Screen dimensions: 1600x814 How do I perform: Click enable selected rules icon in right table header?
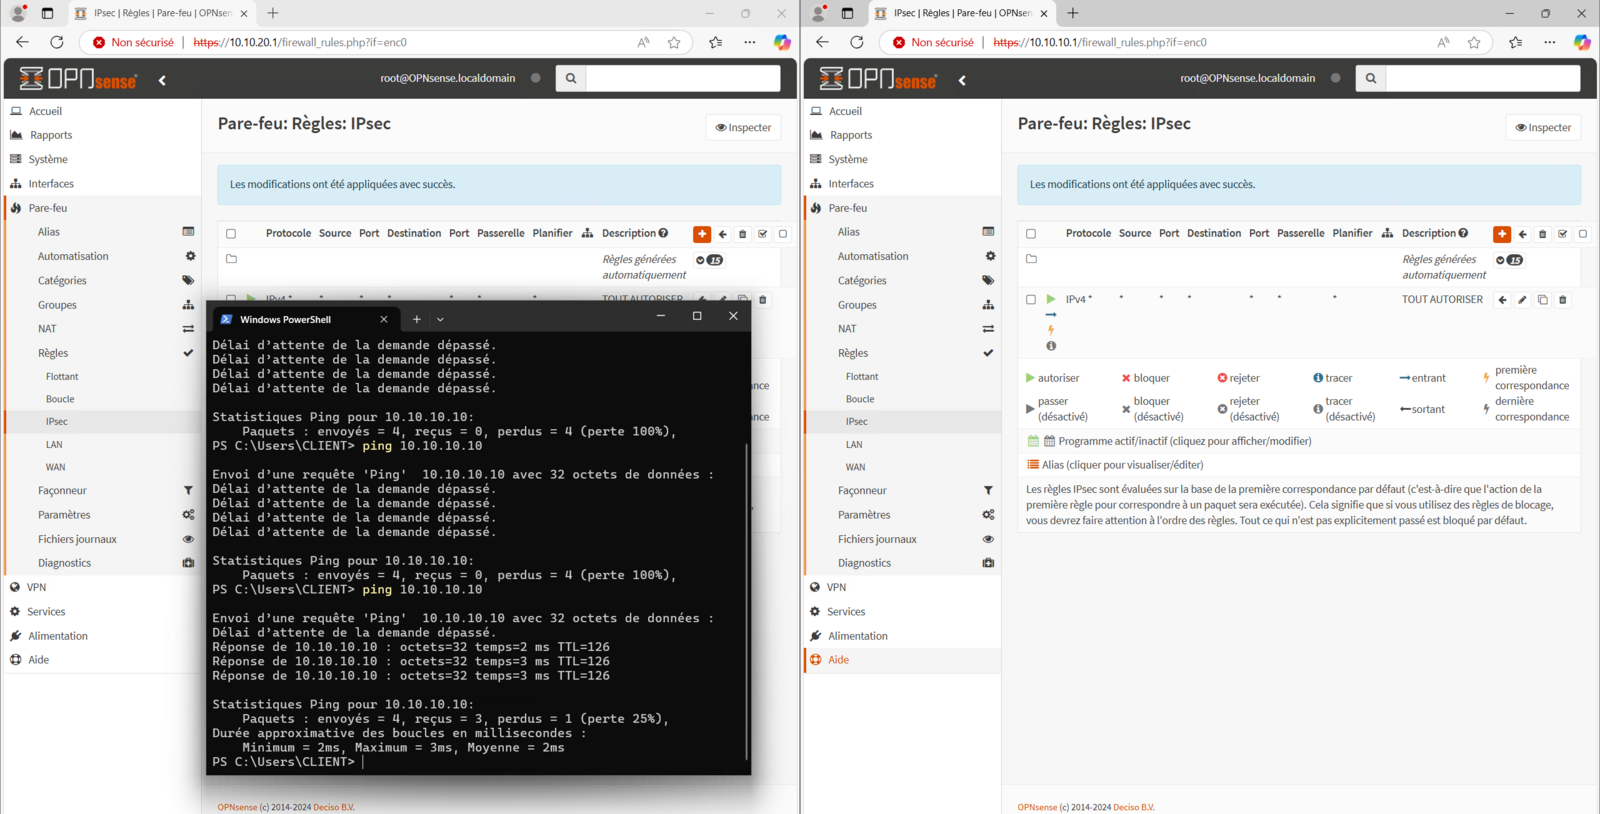(1562, 234)
